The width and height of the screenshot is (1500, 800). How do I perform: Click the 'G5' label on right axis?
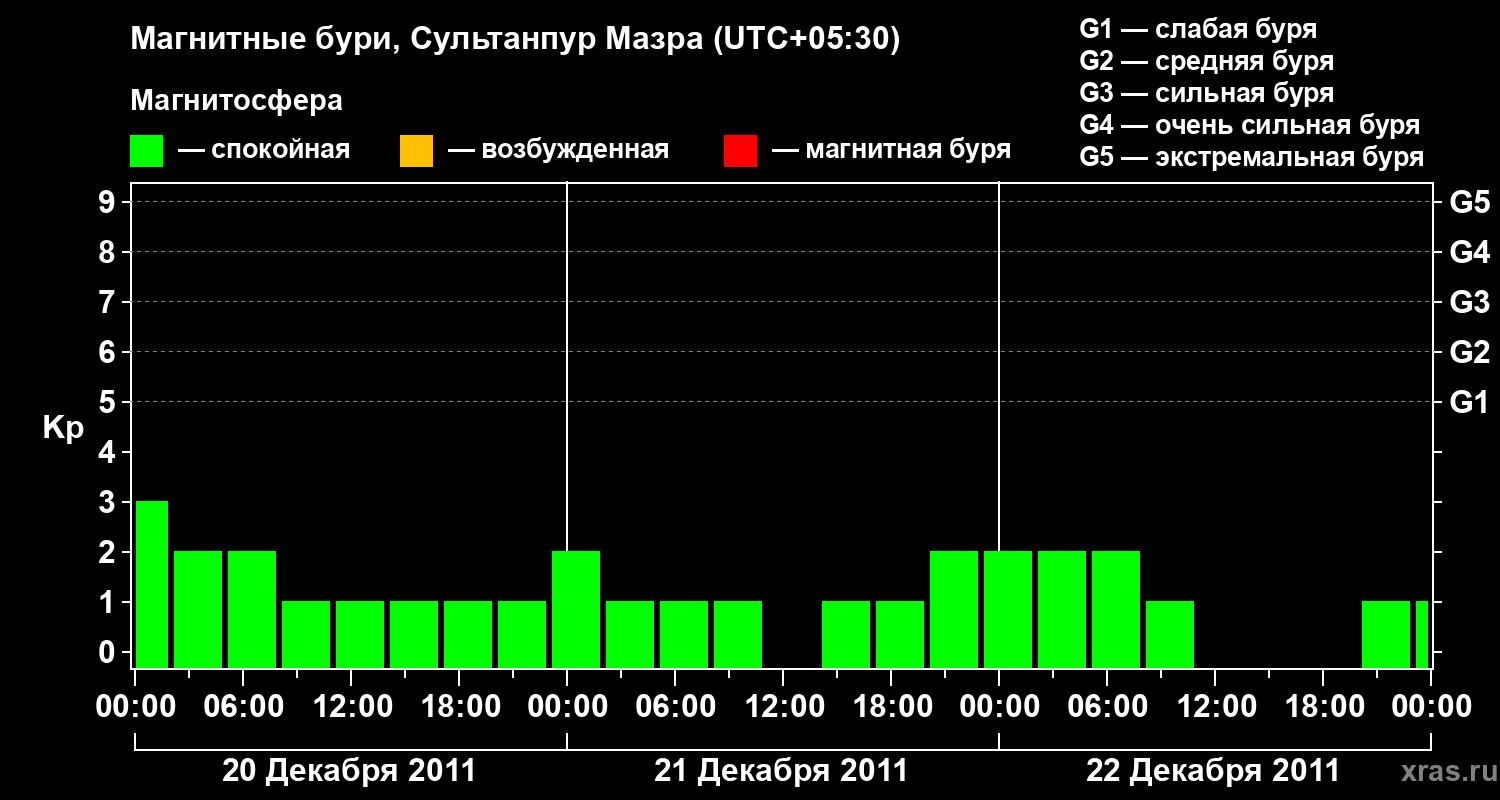1470,202
